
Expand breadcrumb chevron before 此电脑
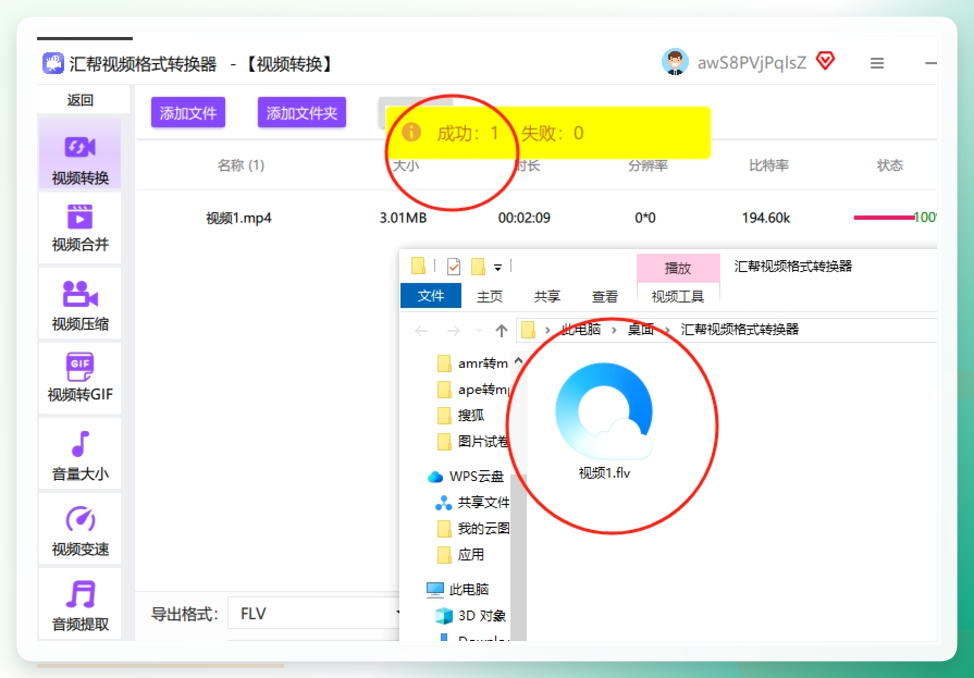(x=547, y=329)
